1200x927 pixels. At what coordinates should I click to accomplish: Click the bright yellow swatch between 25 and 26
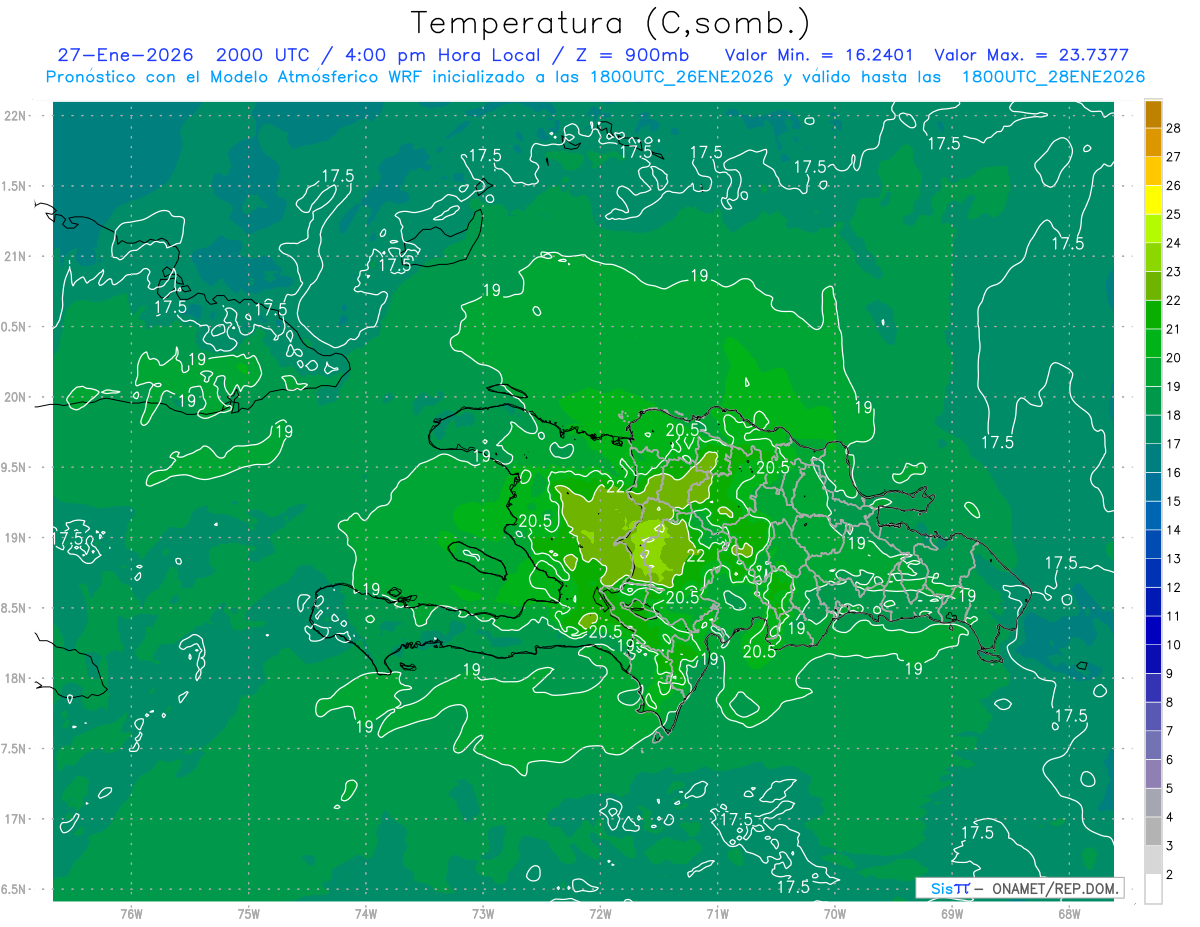click(x=1153, y=199)
